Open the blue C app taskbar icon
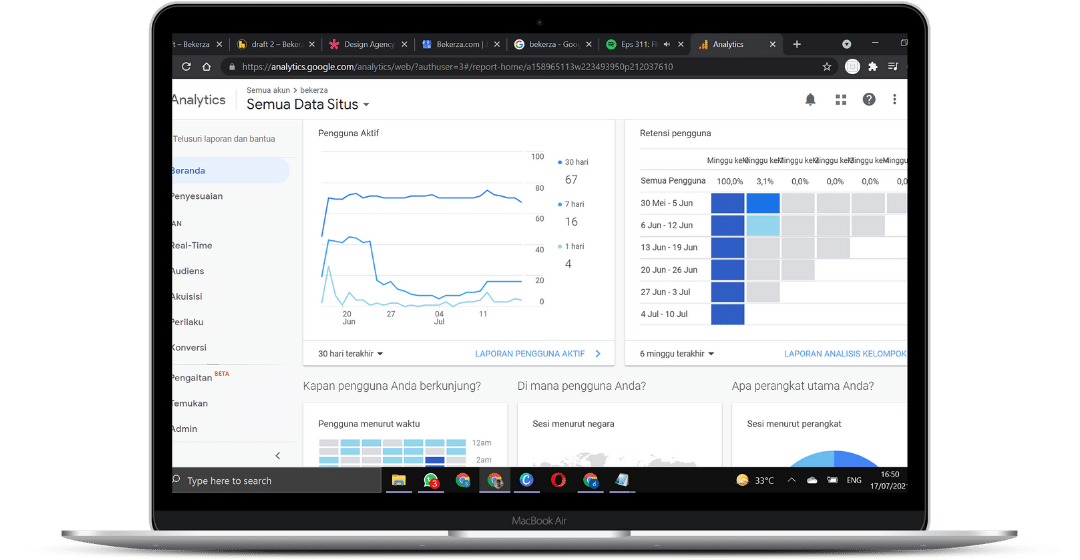 pos(526,480)
